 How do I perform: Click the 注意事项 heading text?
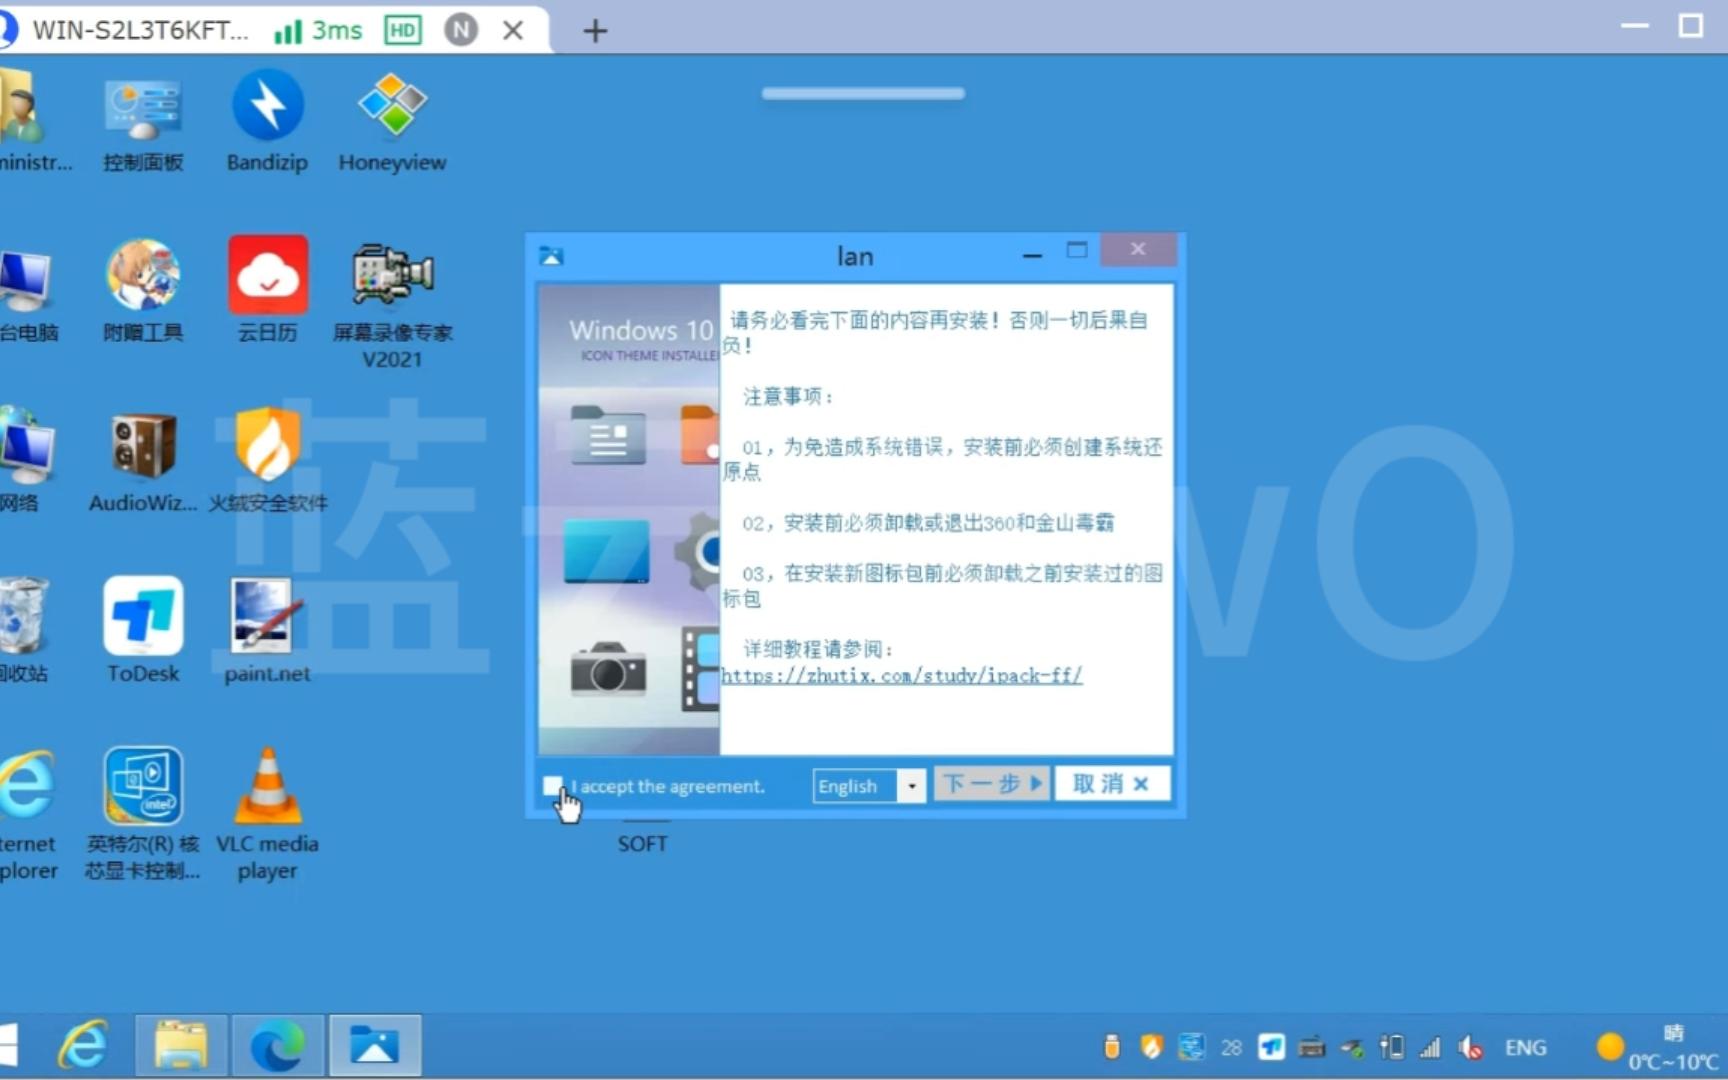(x=788, y=396)
